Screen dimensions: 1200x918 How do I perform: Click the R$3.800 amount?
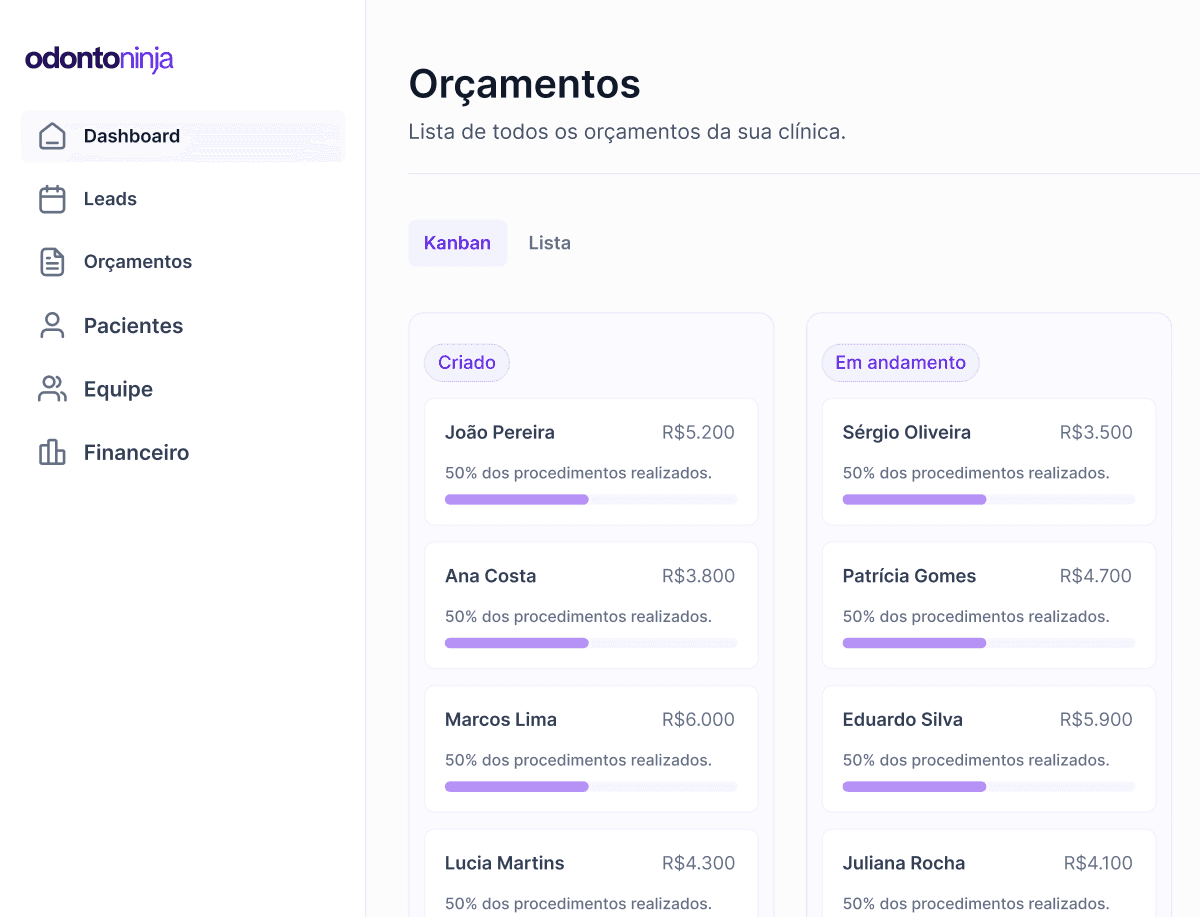tap(698, 576)
